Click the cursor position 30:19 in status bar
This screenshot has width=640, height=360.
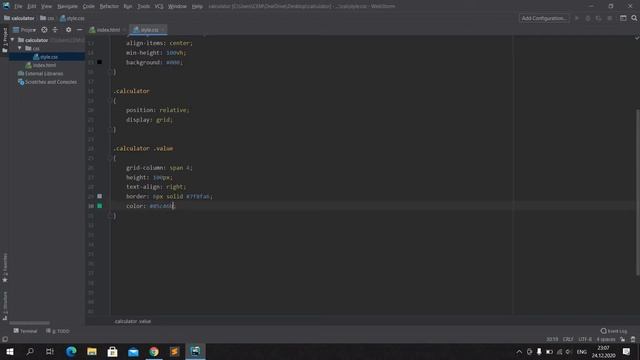552,339
